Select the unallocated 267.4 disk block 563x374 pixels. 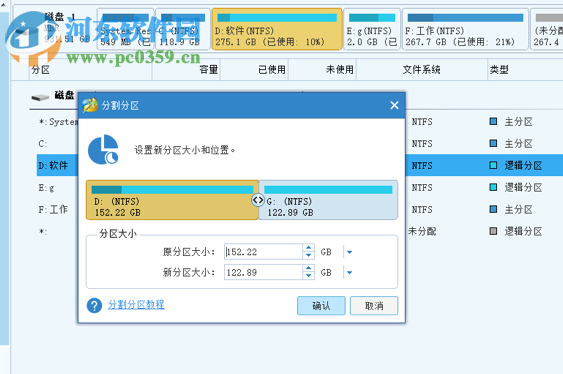pyautogui.click(x=547, y=29)
